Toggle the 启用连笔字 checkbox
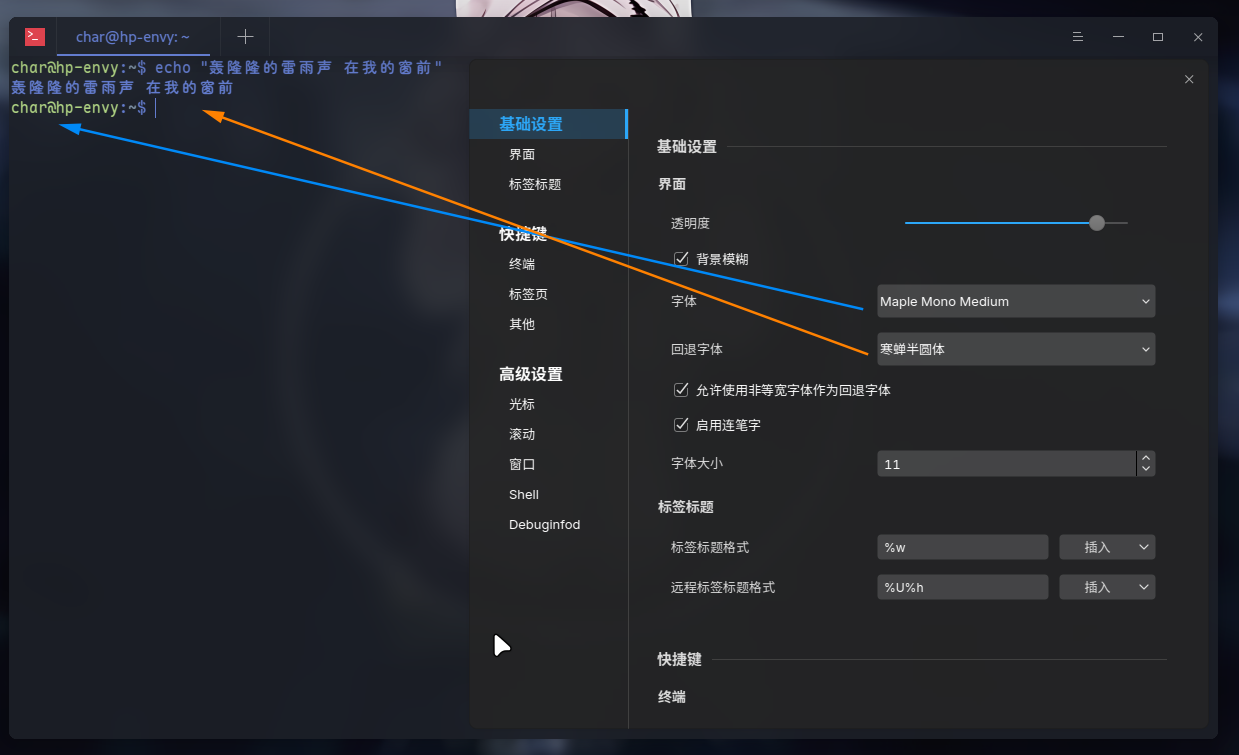Screen dimensions: 1239x755 point(682,425)
